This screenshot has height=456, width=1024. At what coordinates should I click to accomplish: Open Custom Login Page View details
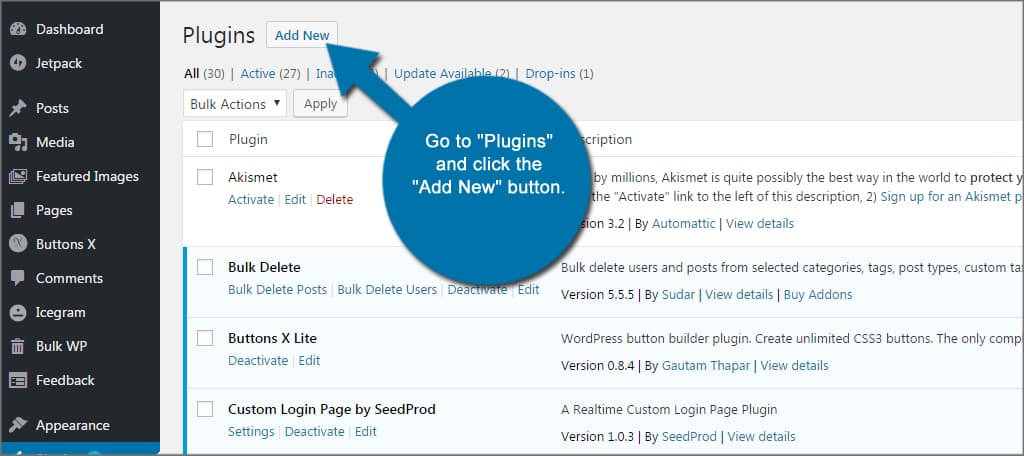[761, 436]
